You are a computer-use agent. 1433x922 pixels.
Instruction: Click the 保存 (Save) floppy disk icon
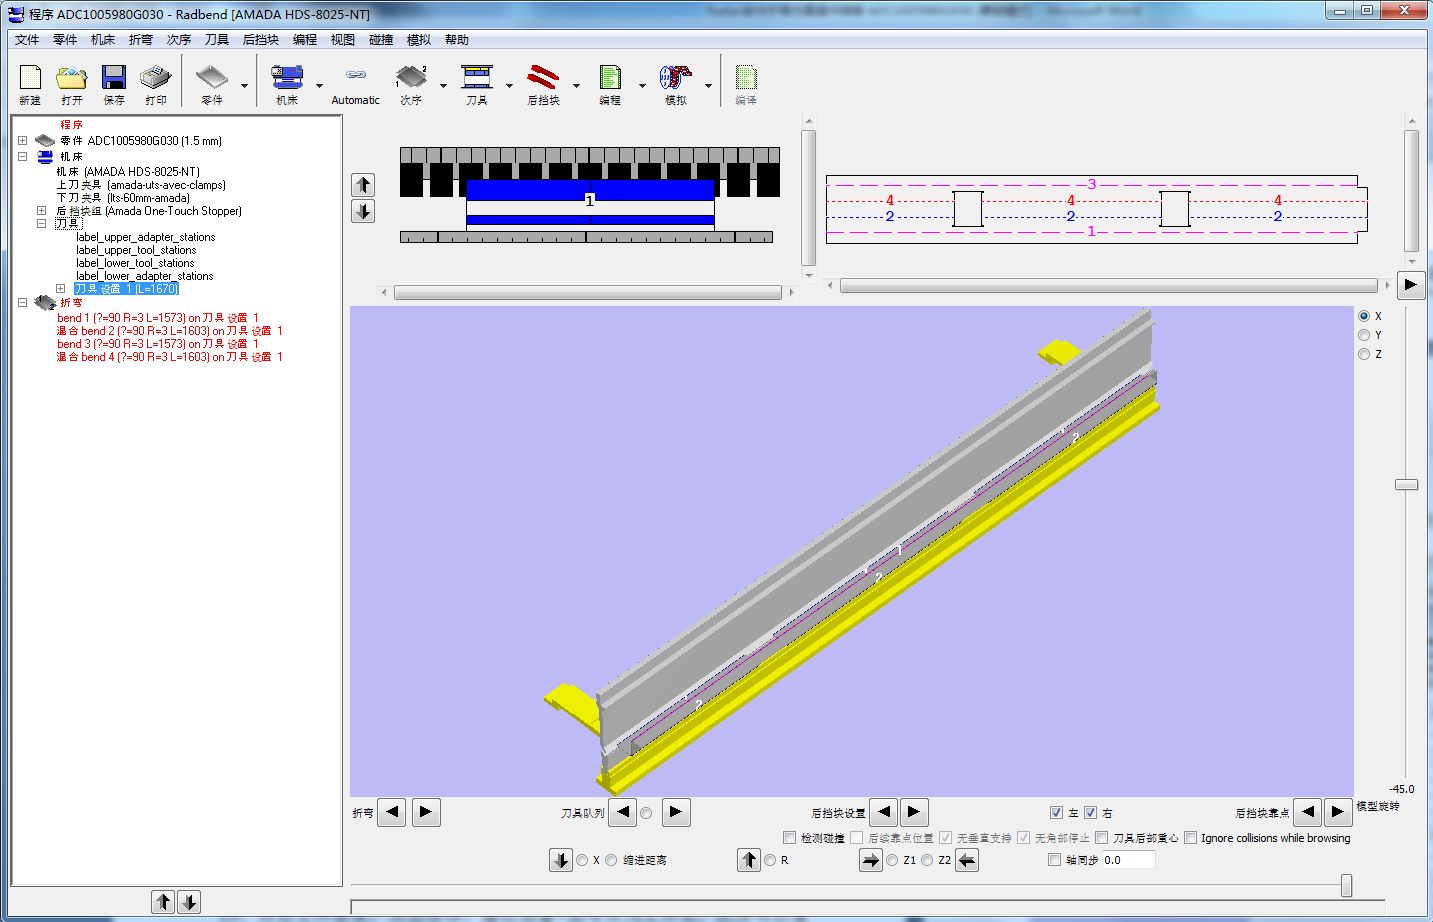(x=114, y=78)
